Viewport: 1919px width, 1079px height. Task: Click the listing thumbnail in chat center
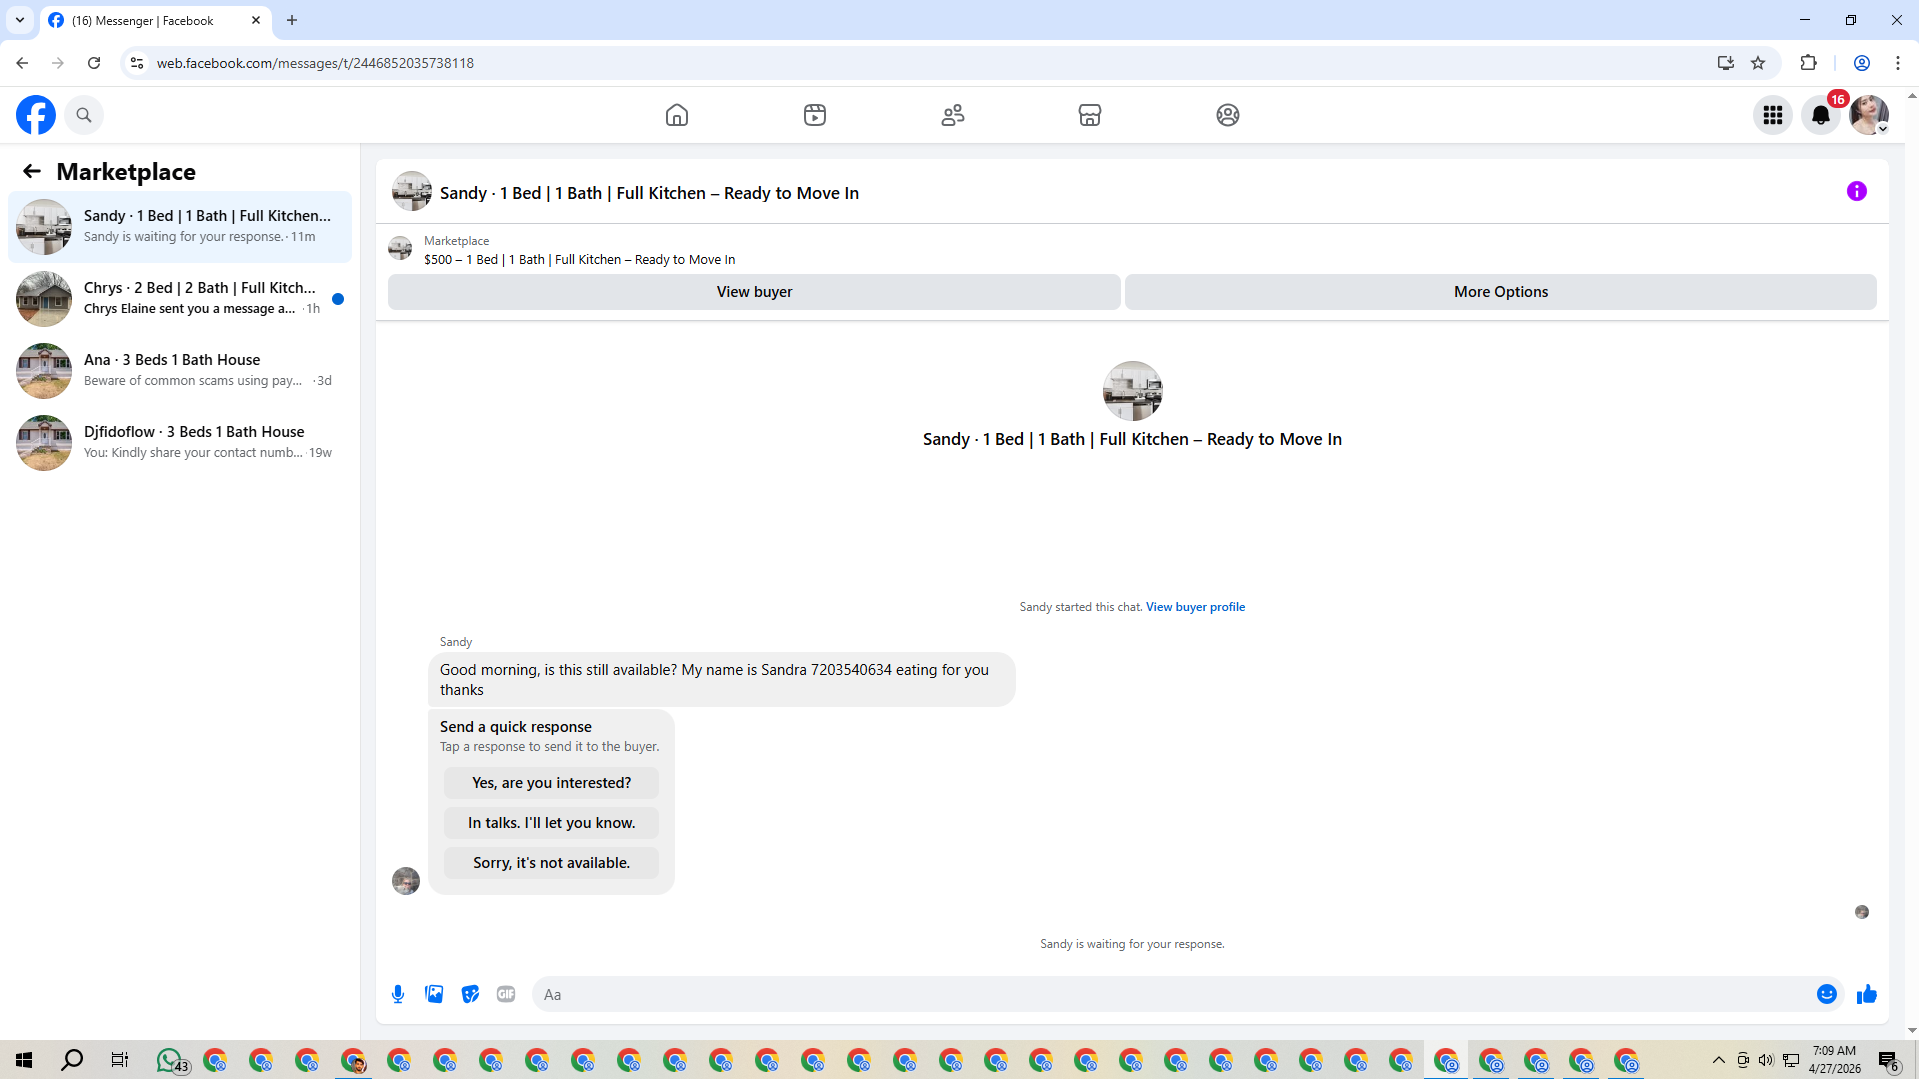point(1132,391)
